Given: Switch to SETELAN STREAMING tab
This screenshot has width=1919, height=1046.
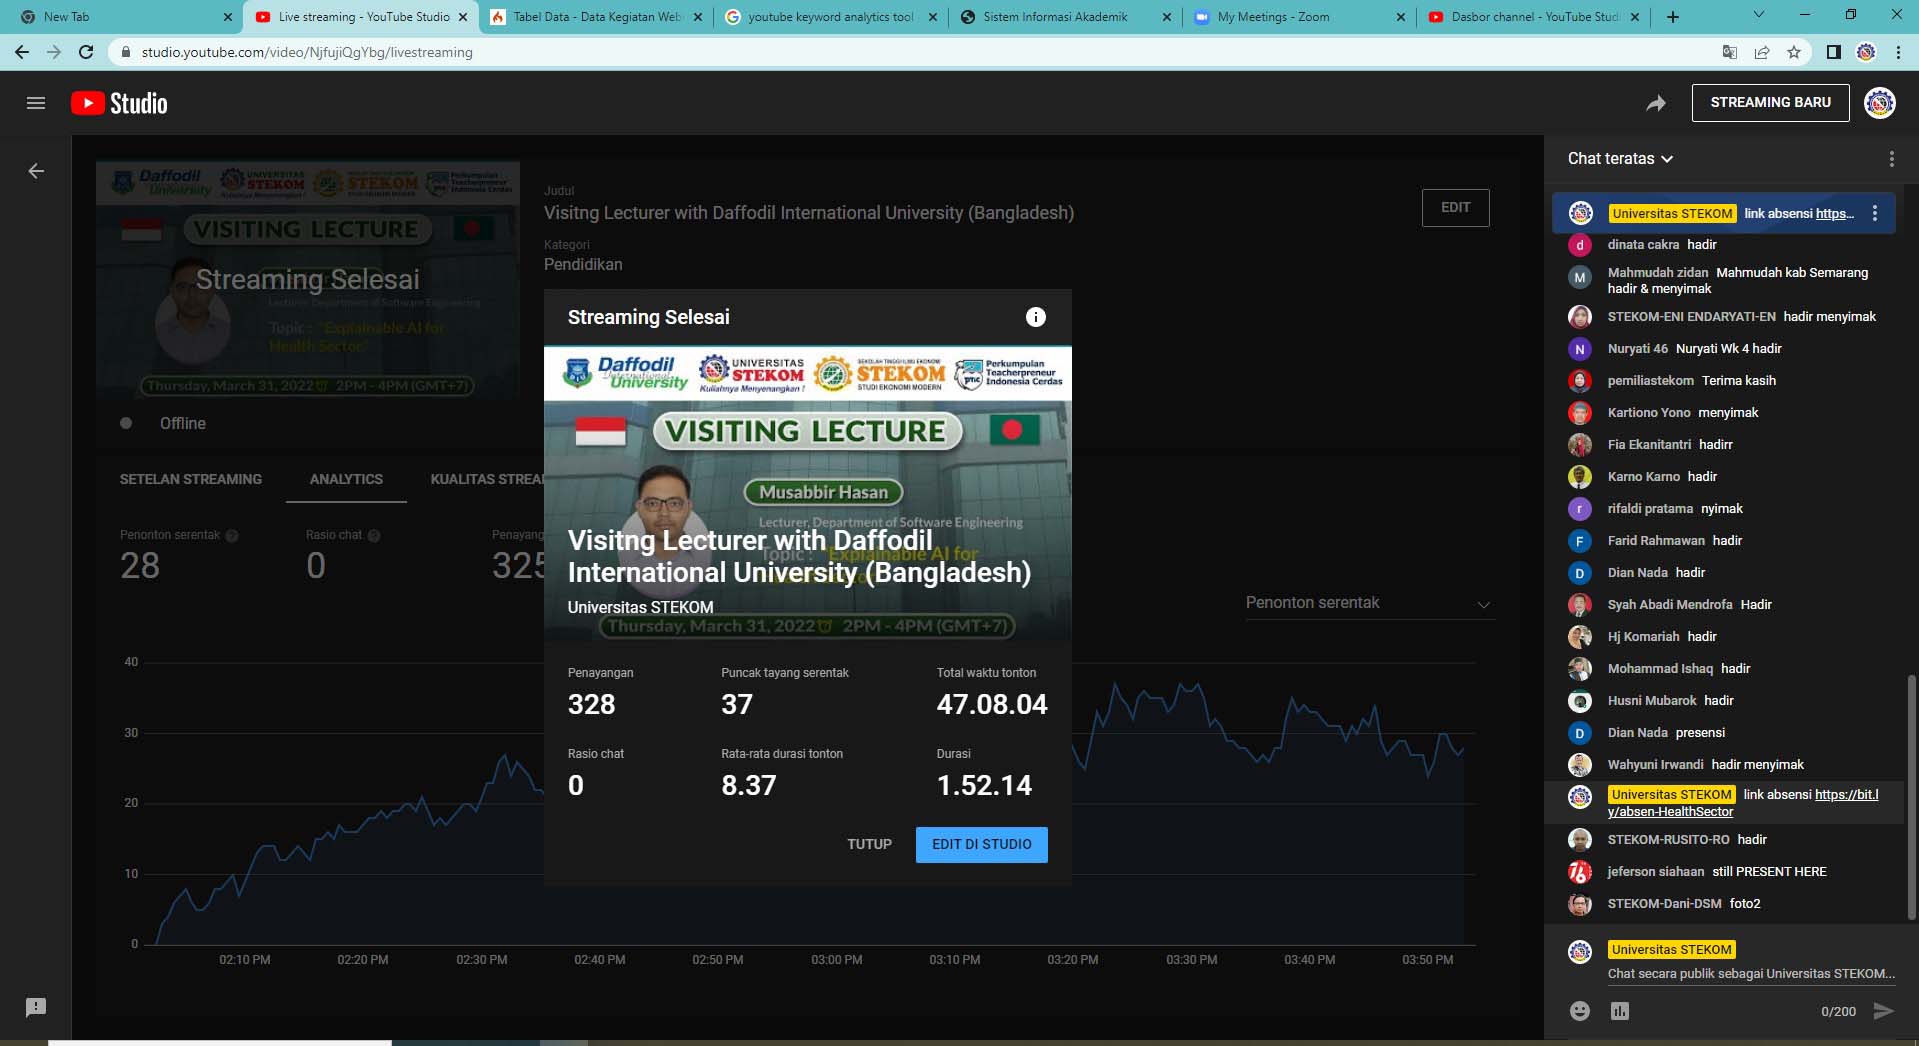Looking at the screenshot, I should (x=191, y=479).
